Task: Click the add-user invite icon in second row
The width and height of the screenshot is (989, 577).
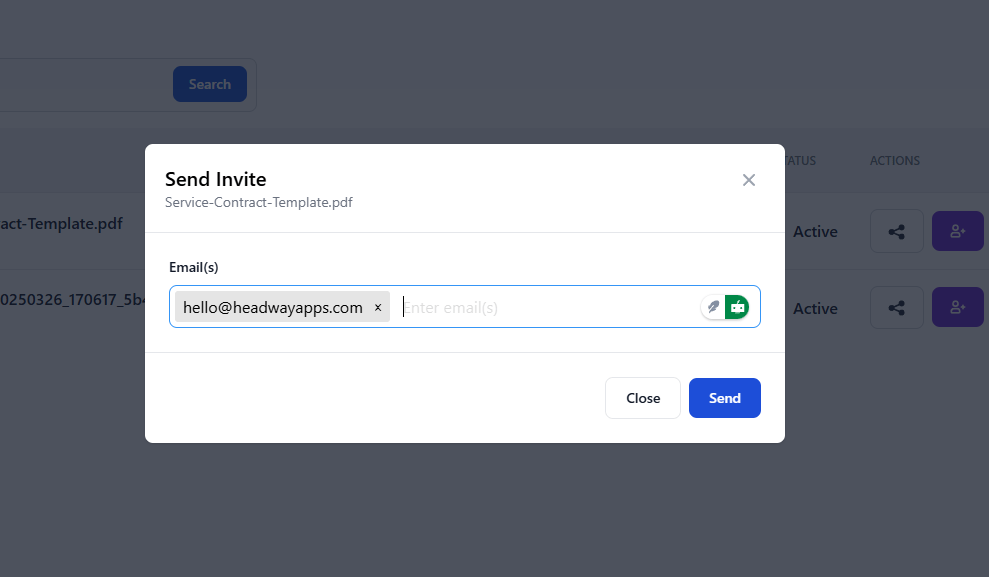Action: tap(957, 308)
